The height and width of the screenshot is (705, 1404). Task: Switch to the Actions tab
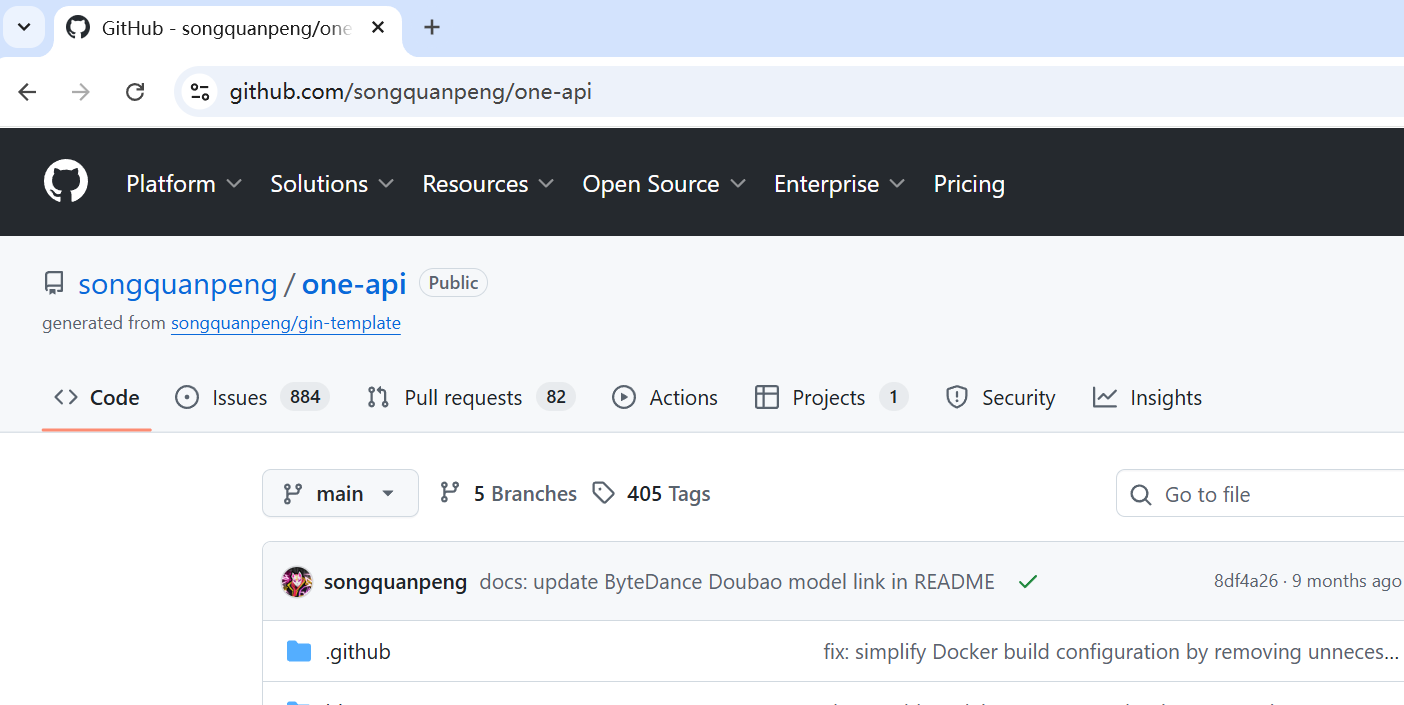point(665,397)
